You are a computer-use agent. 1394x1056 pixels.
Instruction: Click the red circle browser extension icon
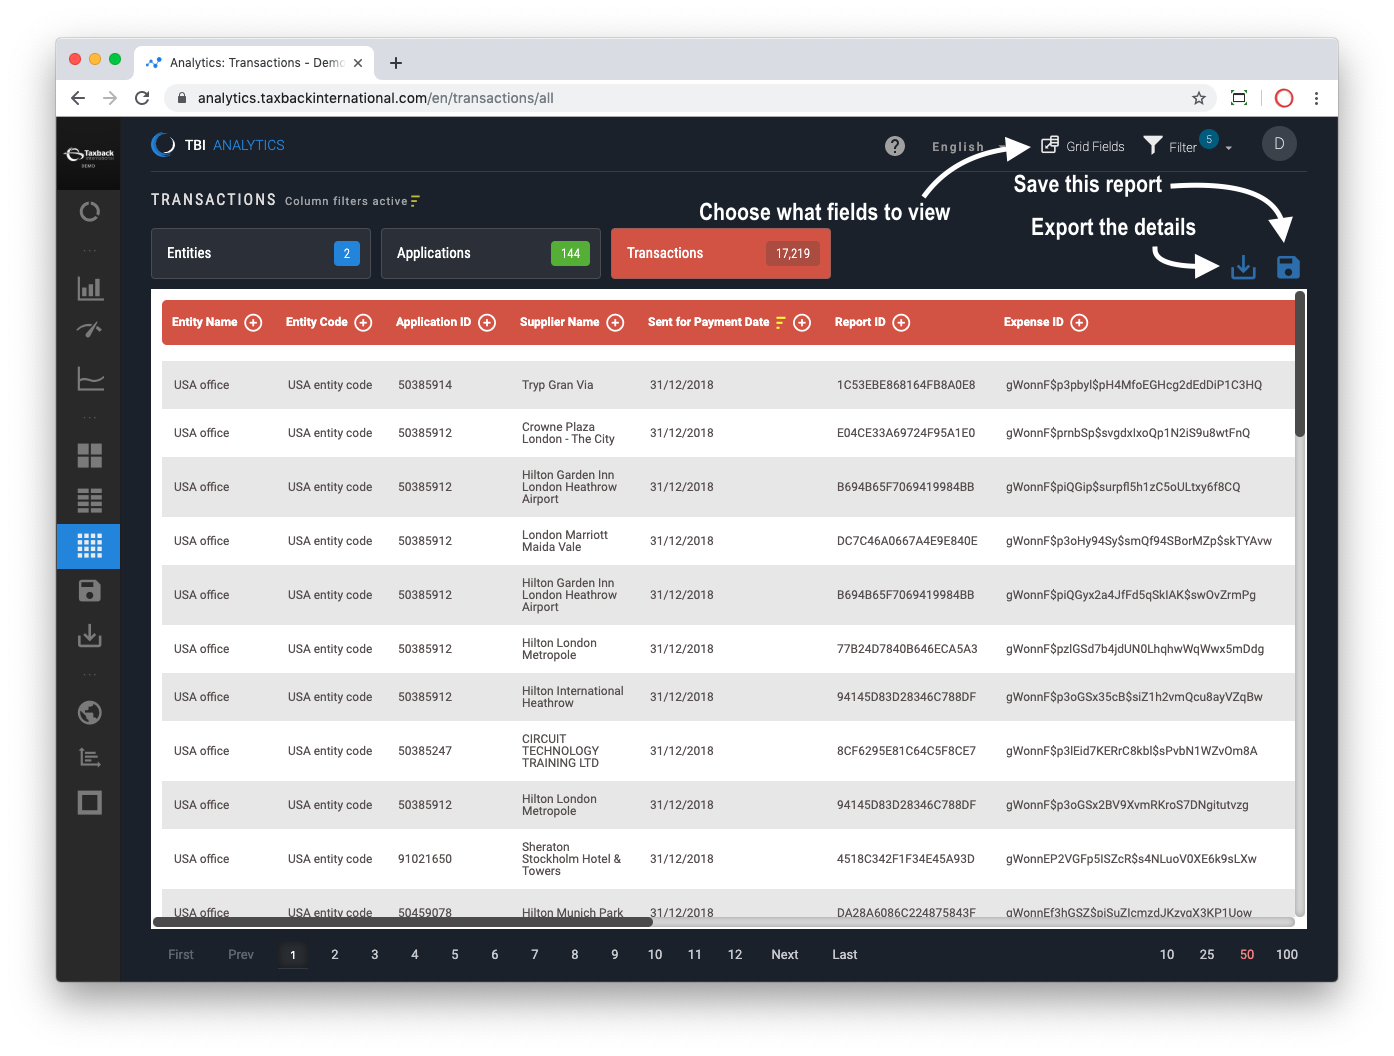click(1284, 98)
